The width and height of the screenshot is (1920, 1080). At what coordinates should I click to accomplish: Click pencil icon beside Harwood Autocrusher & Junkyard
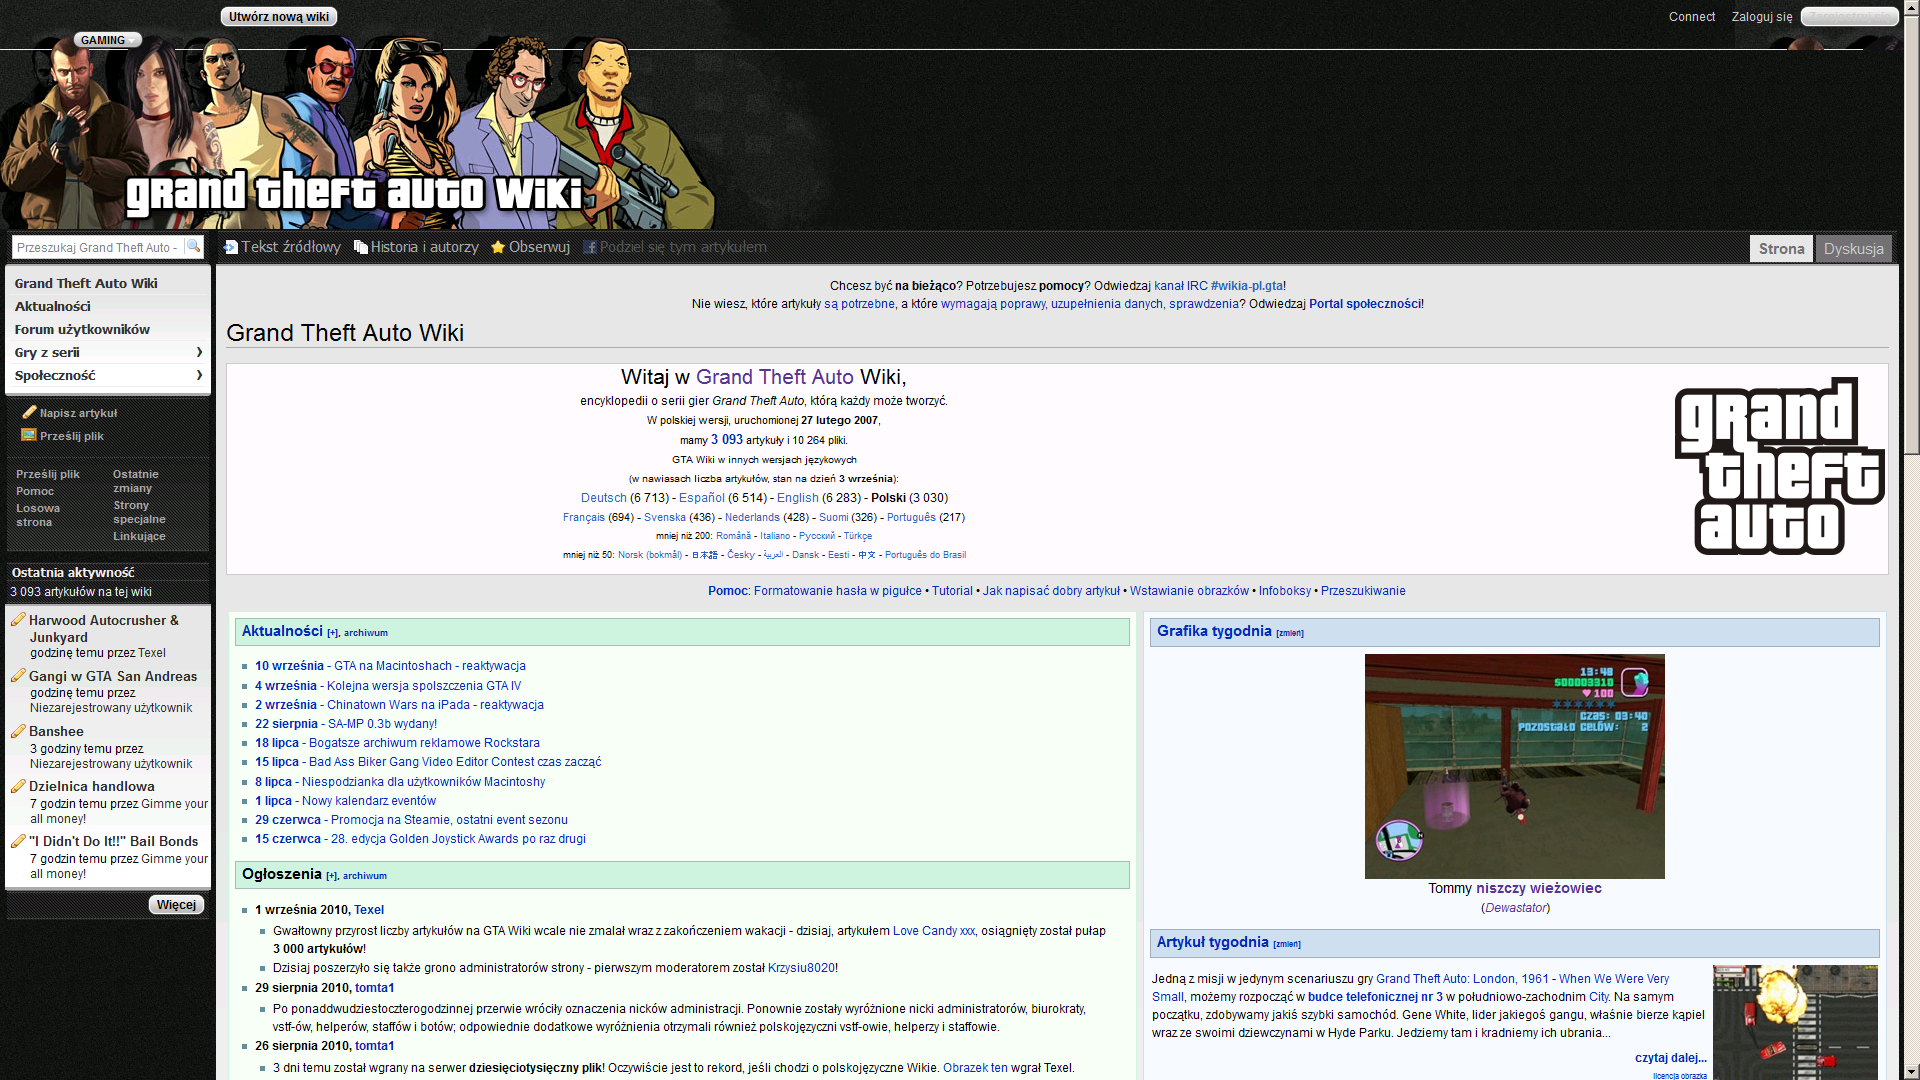point(18,620)
